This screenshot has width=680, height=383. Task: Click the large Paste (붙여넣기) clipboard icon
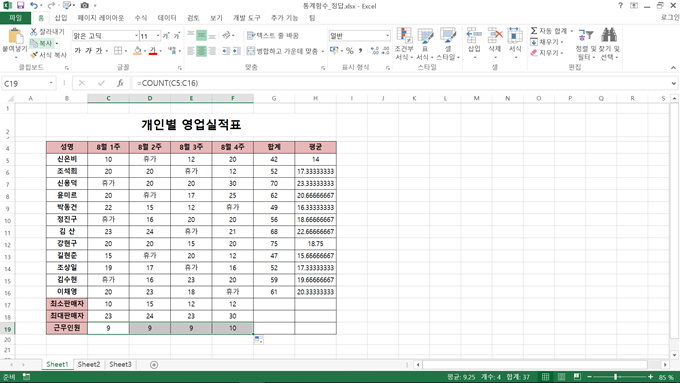pyautogui.click(x=15, y=36)
